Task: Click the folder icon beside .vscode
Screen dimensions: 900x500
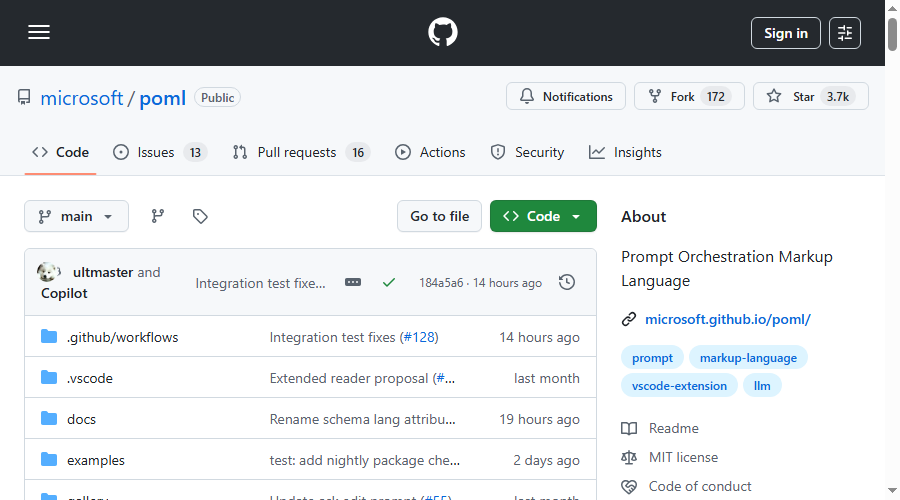Action: coord(49,377)
